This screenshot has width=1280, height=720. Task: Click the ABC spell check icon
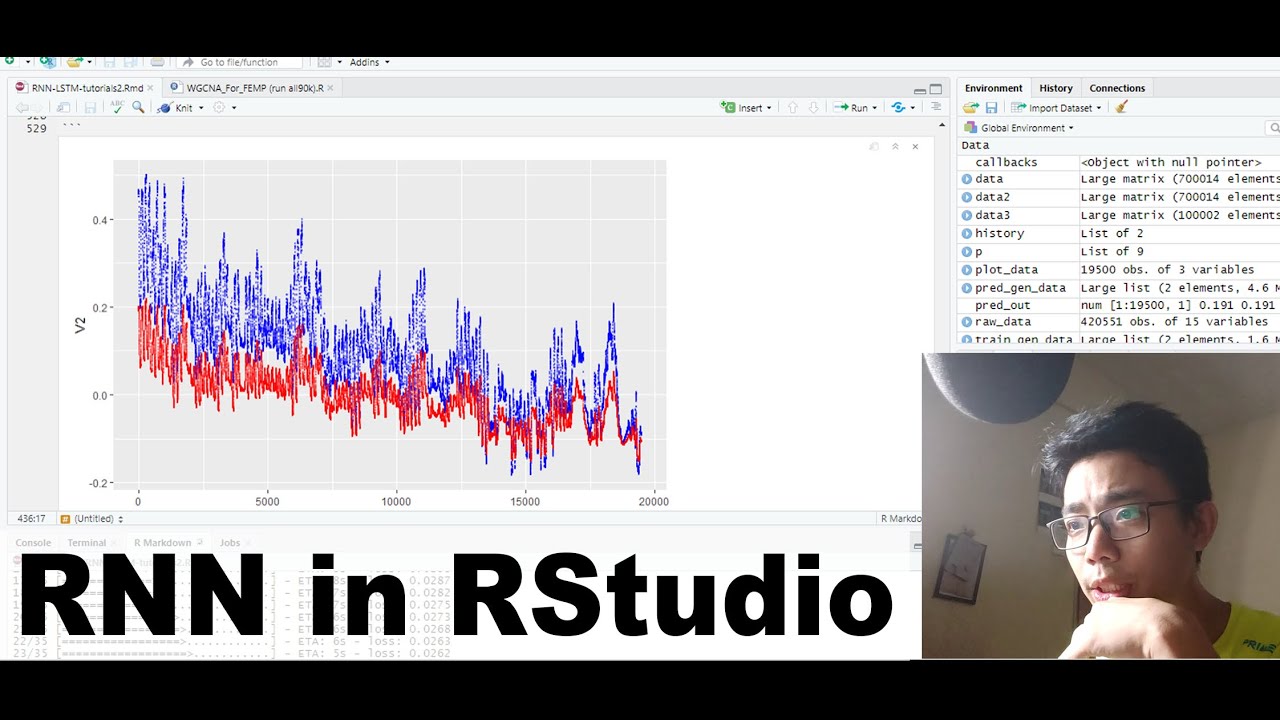pos(117,107)
